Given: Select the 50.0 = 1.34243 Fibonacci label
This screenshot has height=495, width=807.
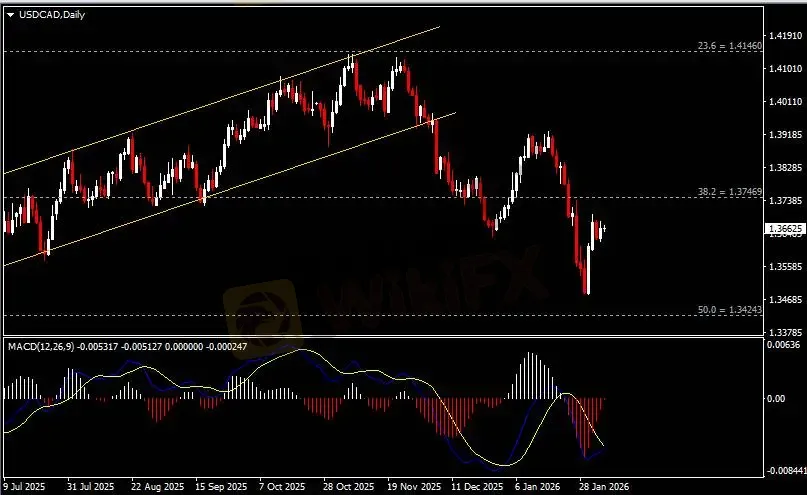Looking at the screenshot, I should point(730,310).
